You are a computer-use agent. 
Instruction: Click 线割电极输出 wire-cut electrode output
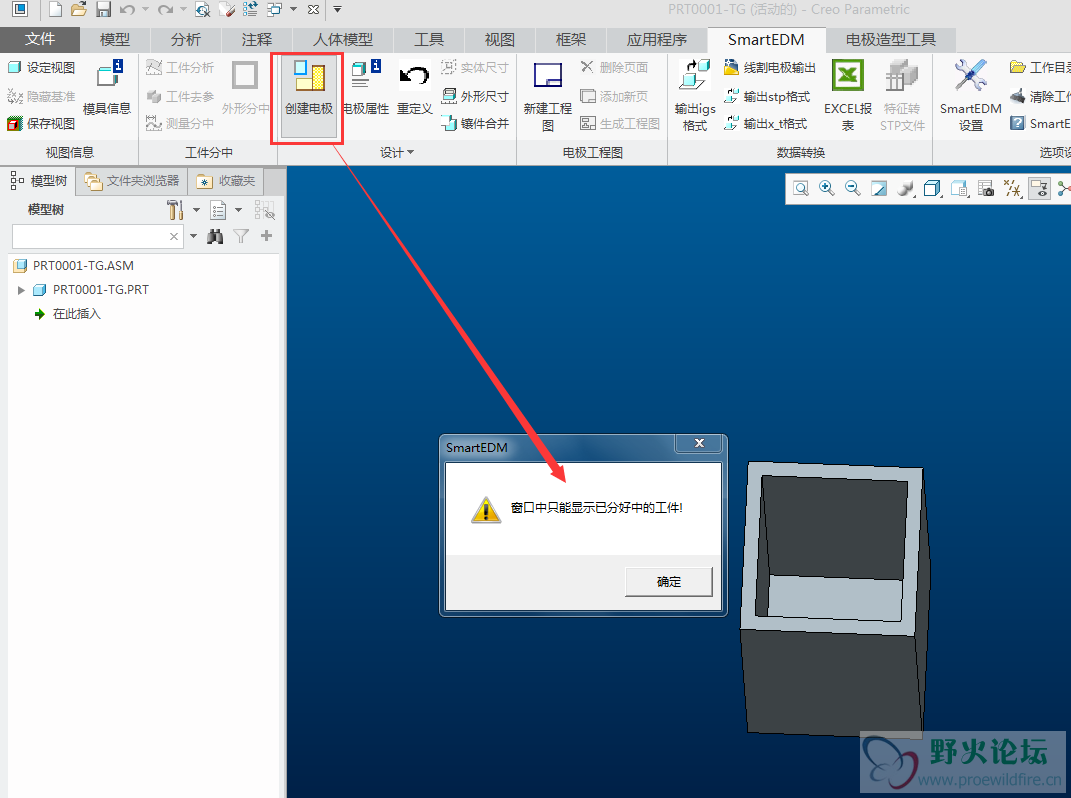point(770,68)
